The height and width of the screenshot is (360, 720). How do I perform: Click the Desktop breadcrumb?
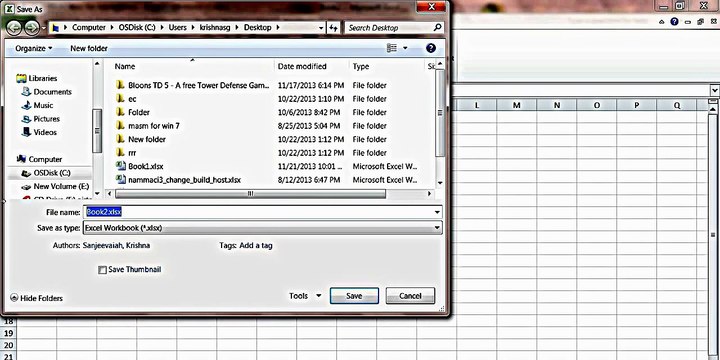(x=258, y=28)
